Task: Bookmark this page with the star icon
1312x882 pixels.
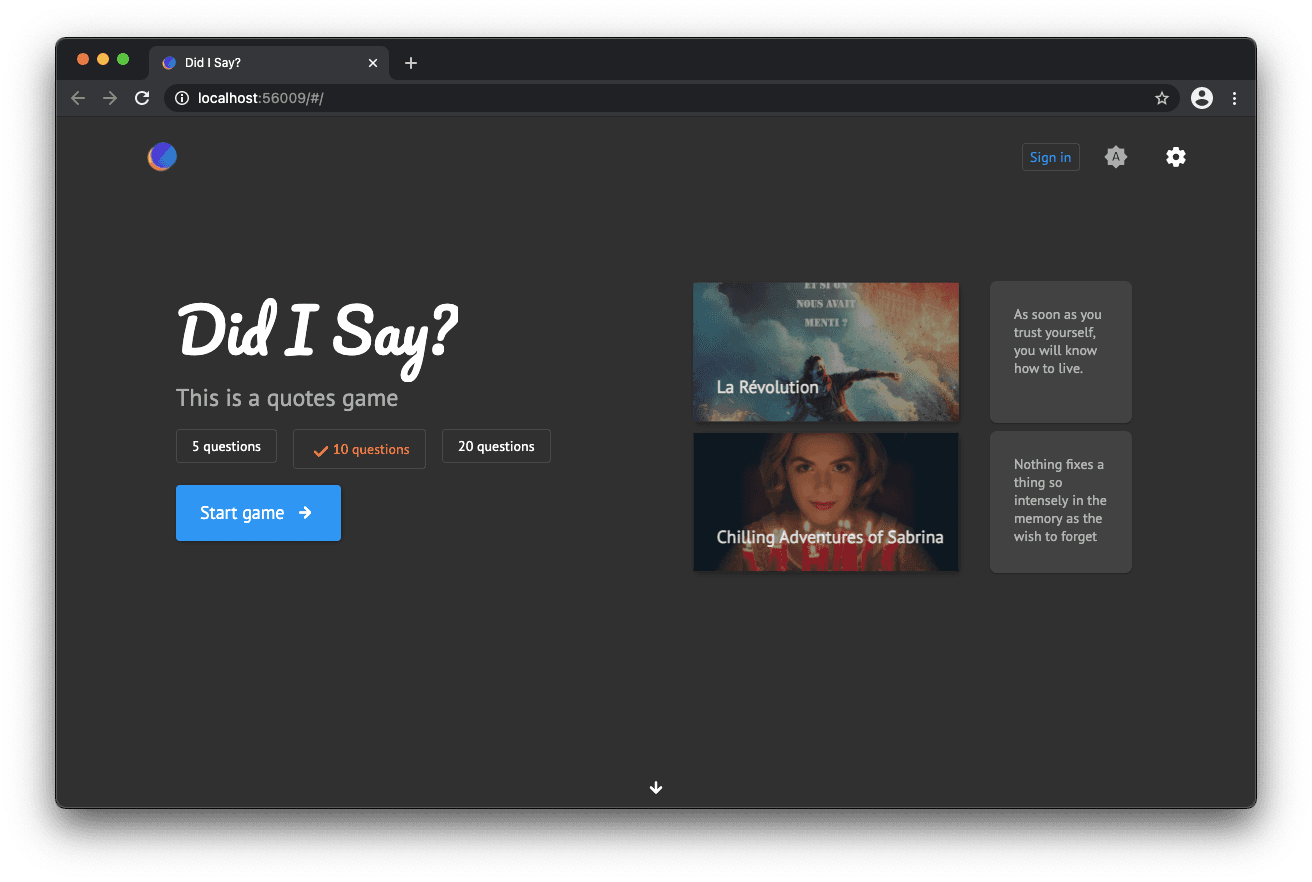Action: pos(1161,98)
